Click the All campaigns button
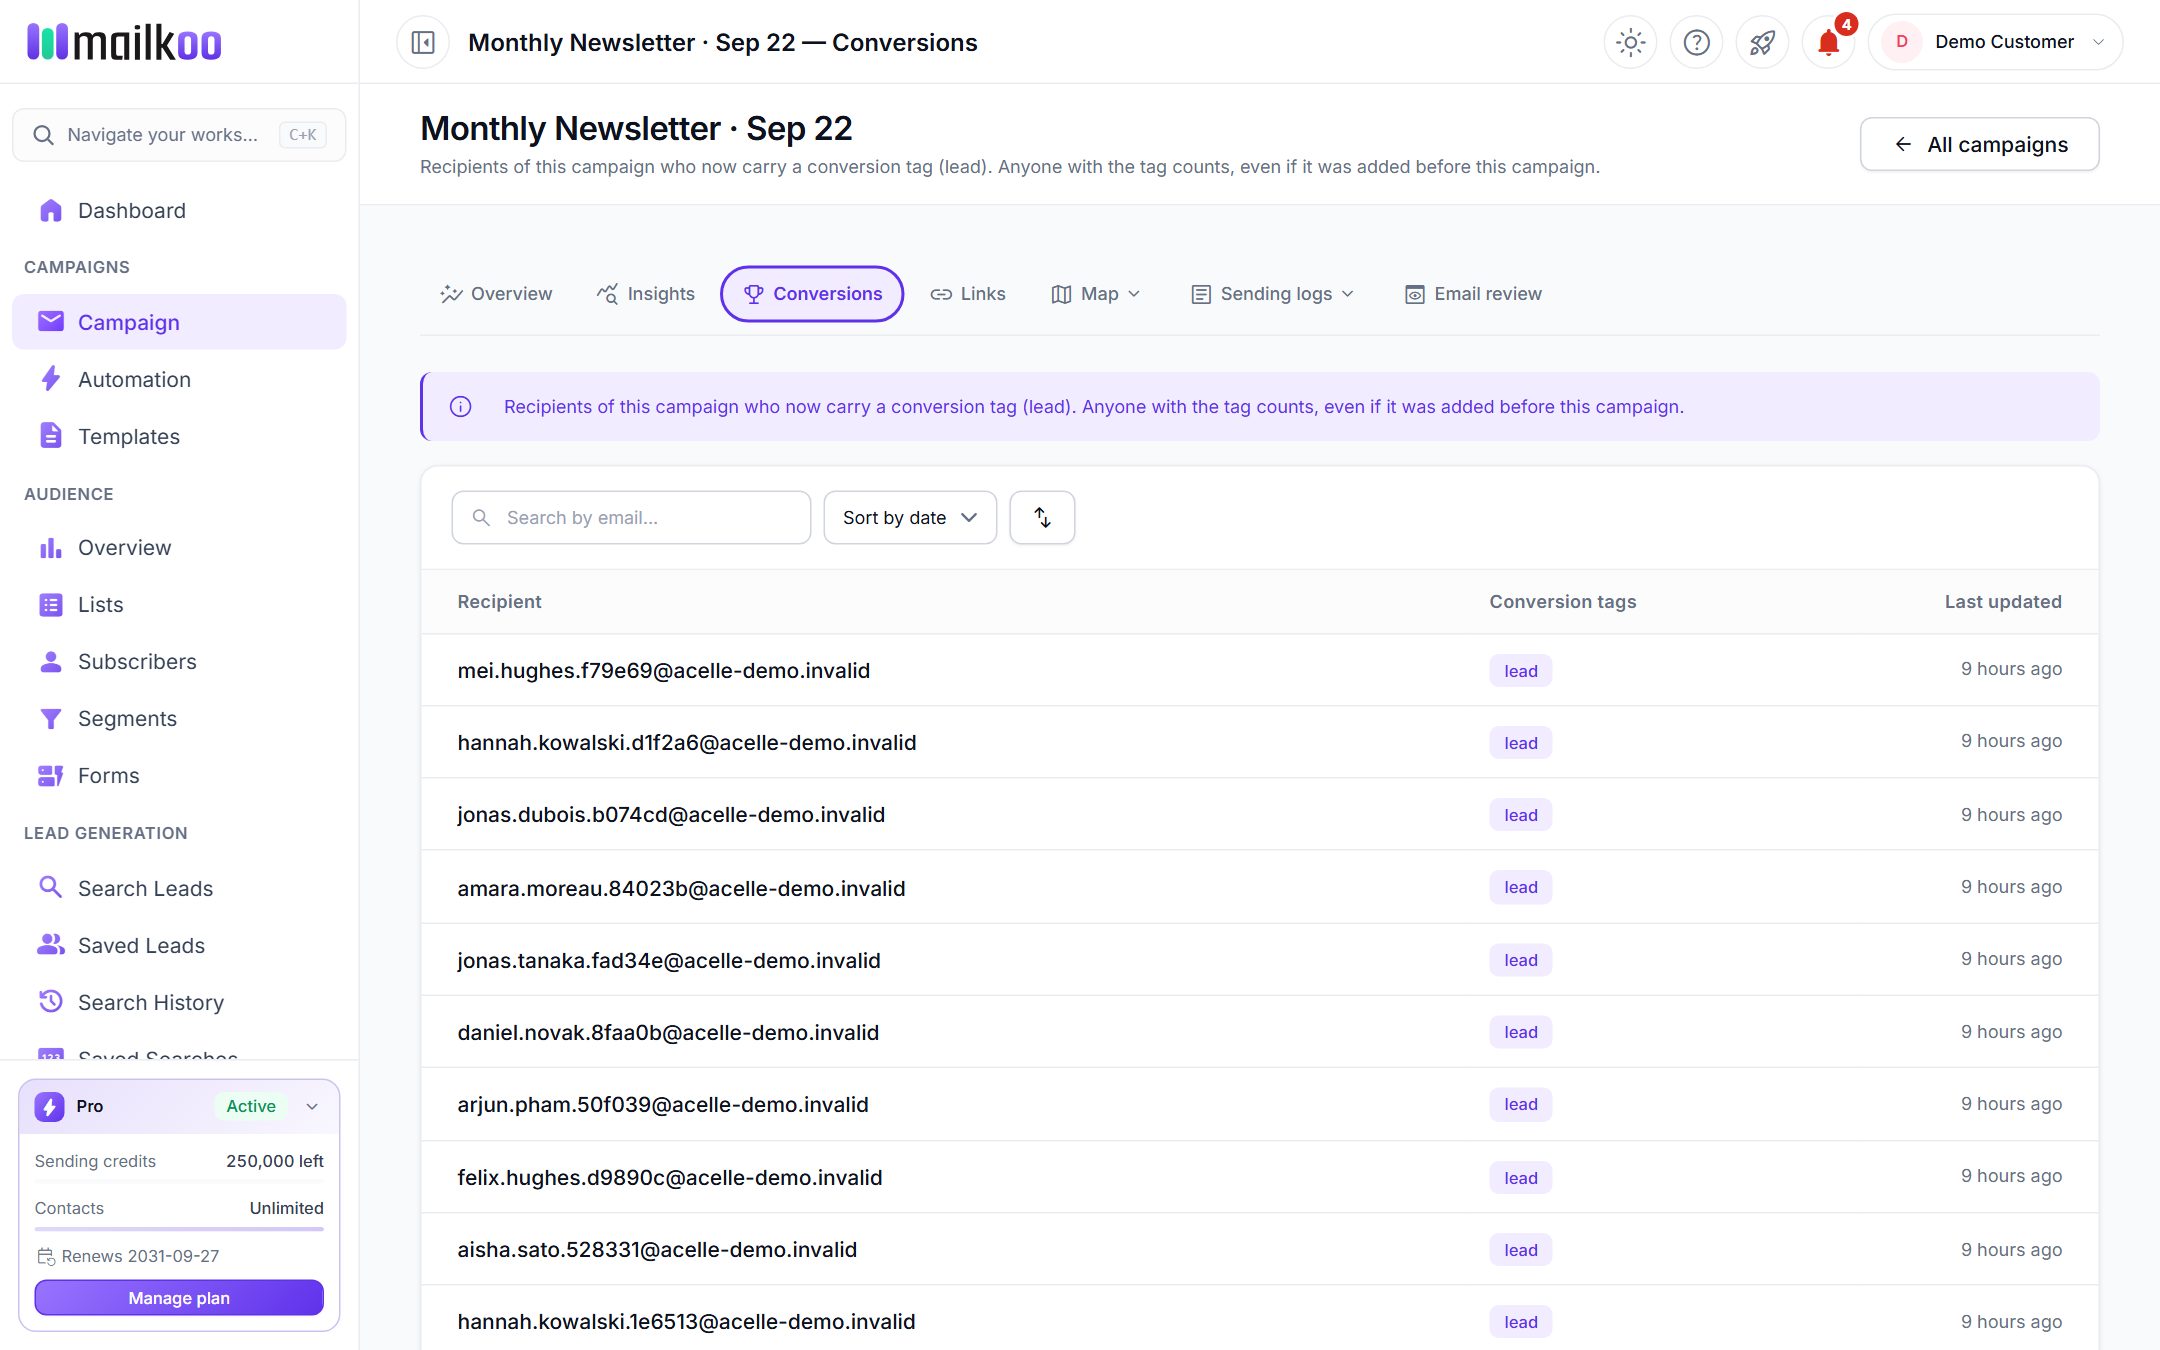 pyautogui.click(x=1979, y=144)
